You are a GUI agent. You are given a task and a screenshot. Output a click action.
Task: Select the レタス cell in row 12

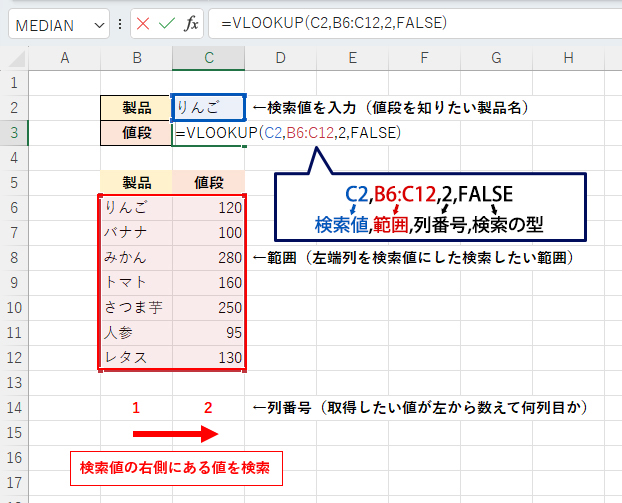pos(136,357)
